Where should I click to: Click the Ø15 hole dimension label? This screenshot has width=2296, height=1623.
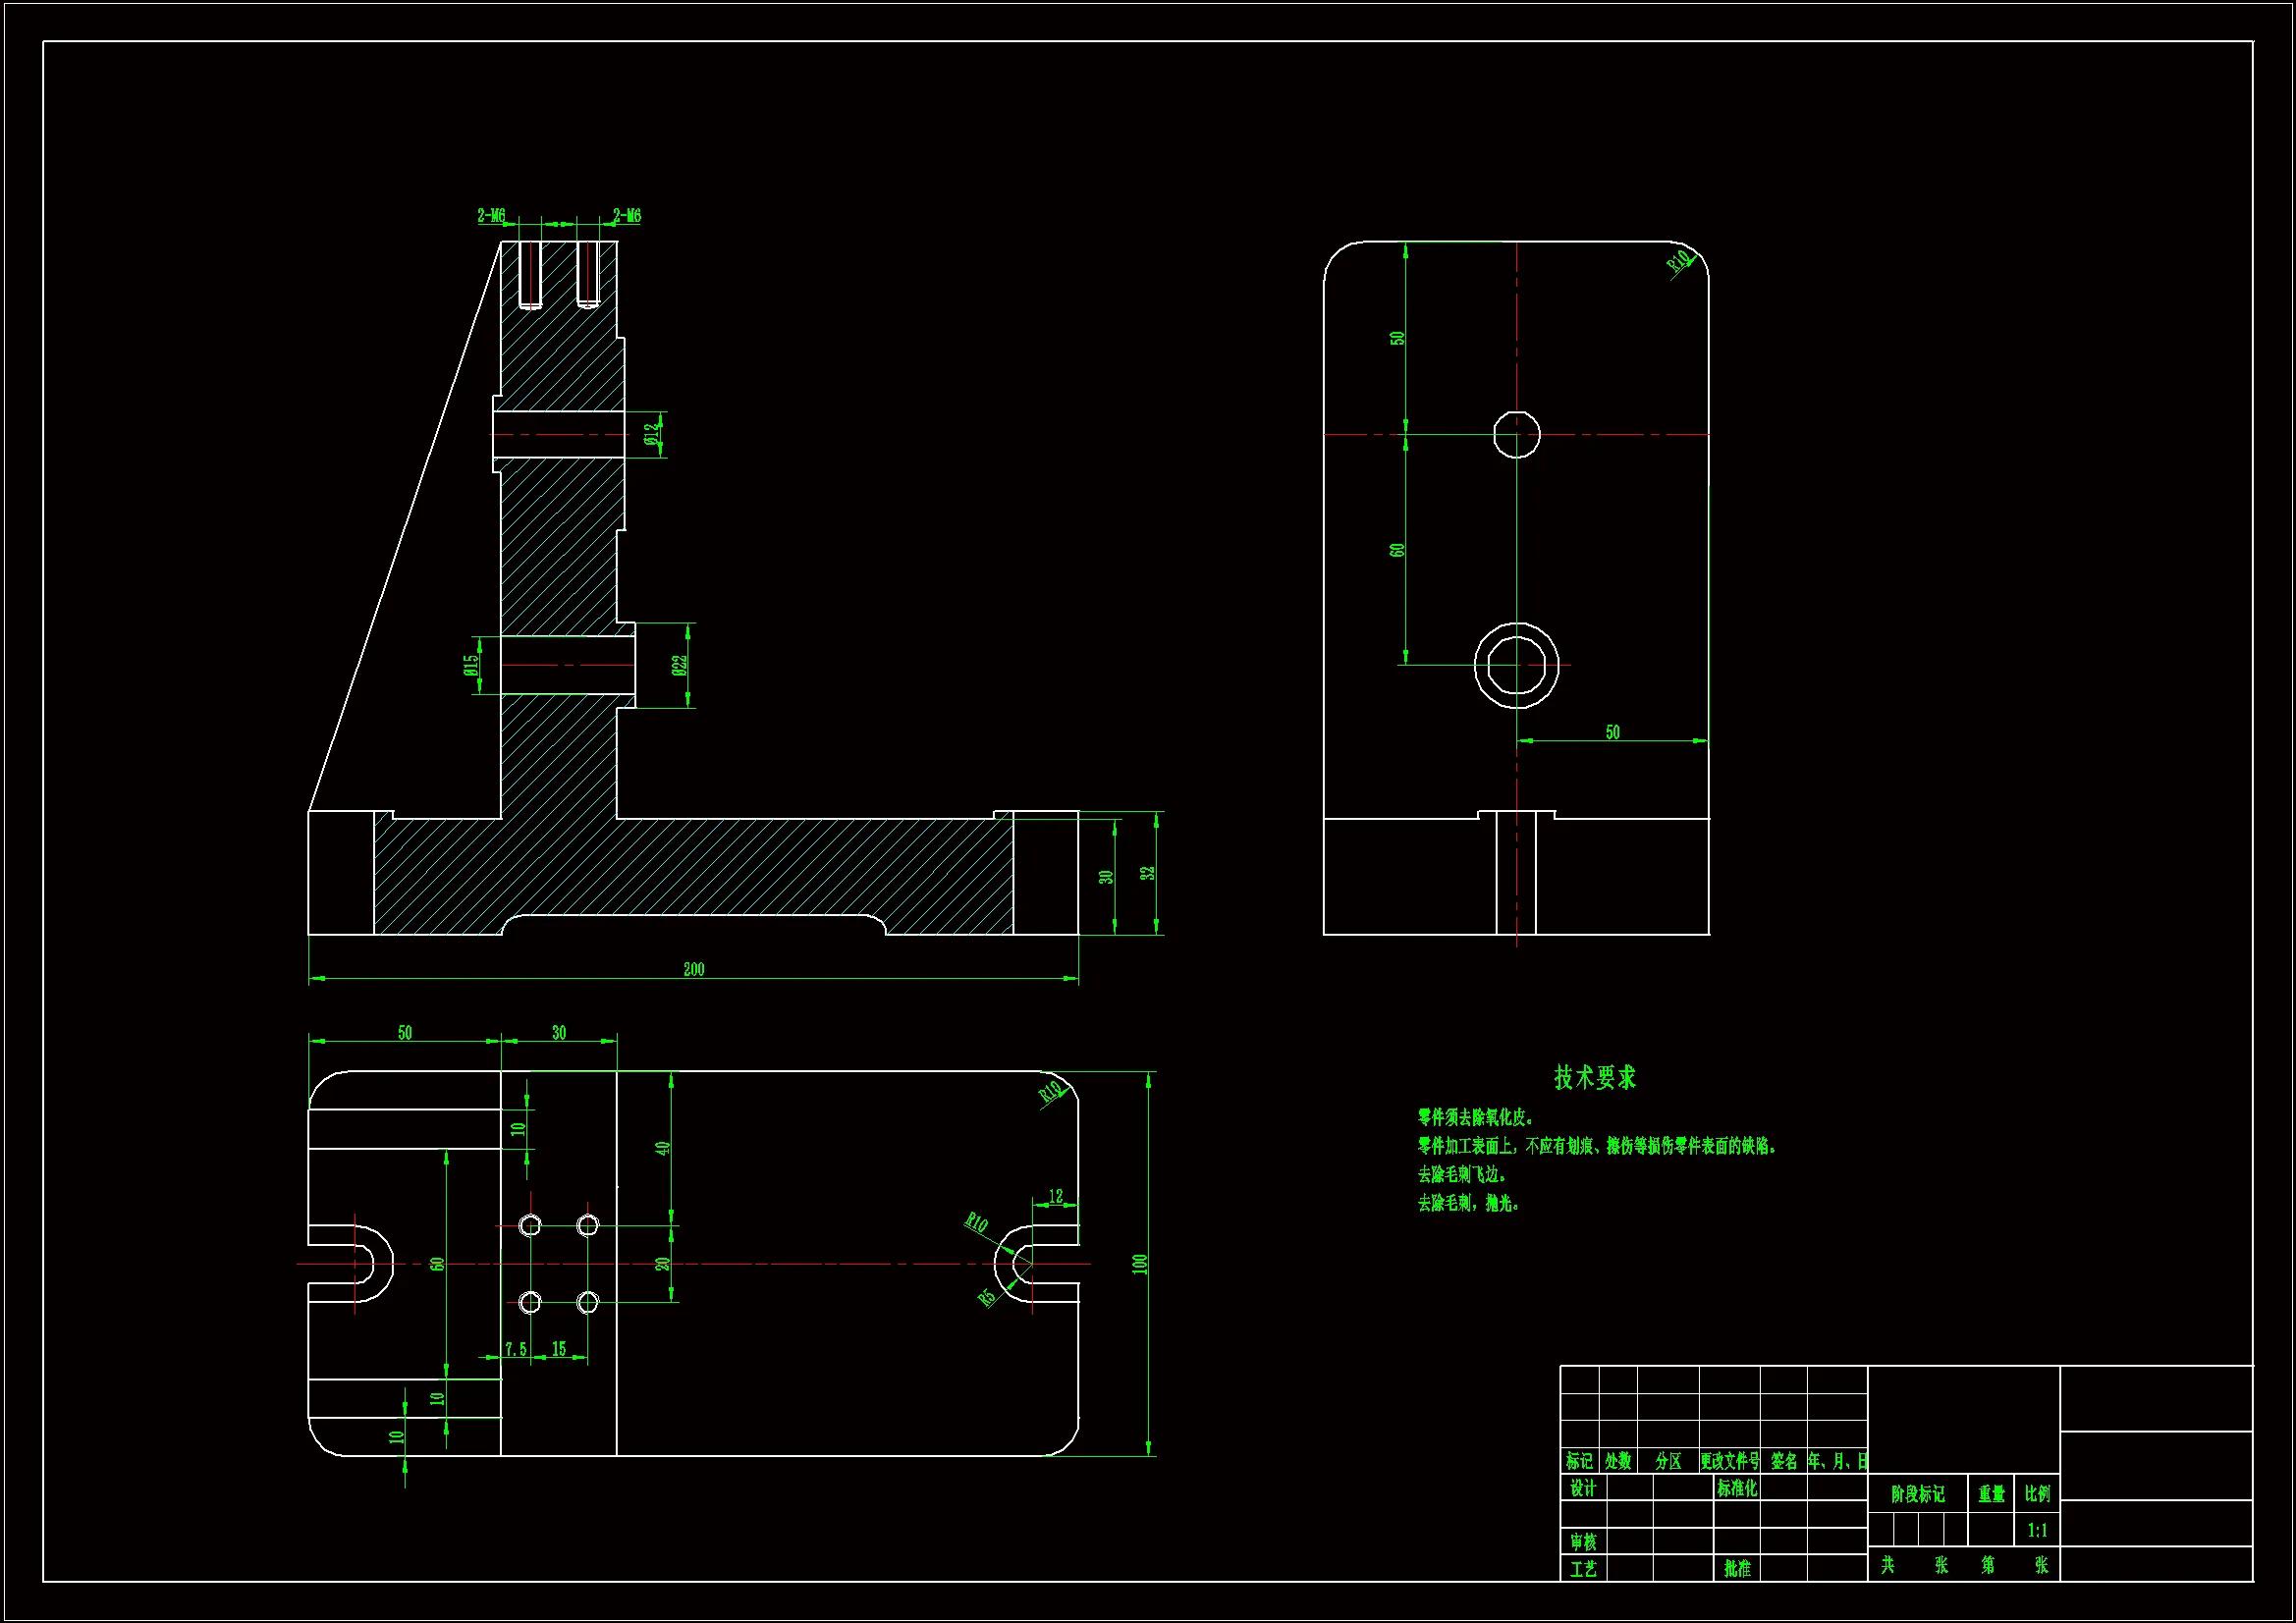(x=471, y=665)
